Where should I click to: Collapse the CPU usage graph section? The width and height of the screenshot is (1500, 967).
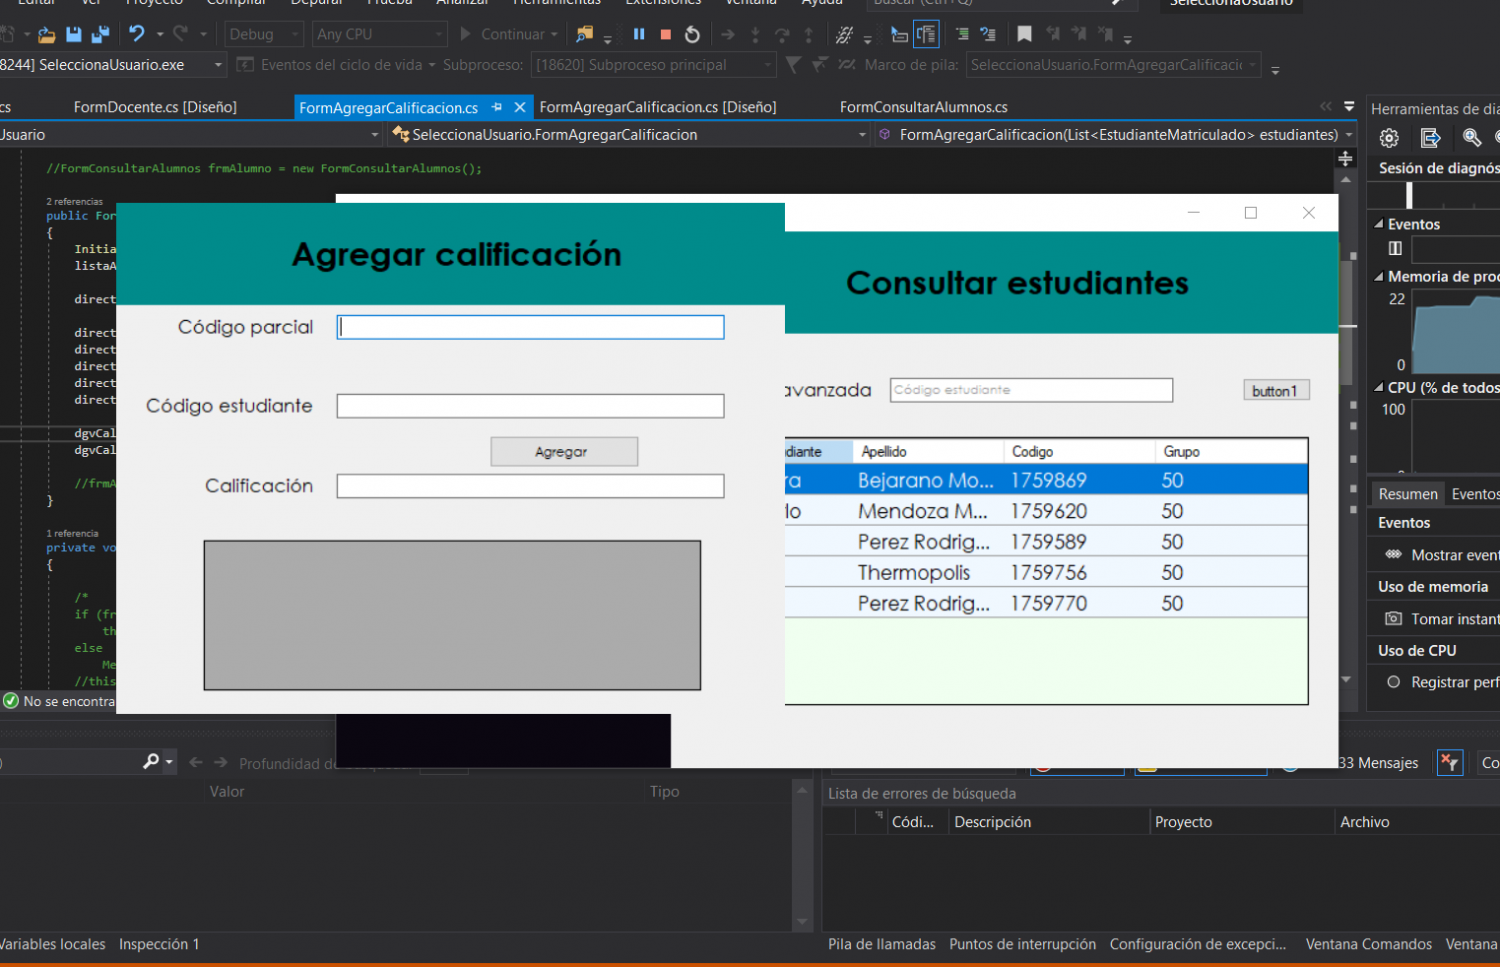coord(1379,387)
